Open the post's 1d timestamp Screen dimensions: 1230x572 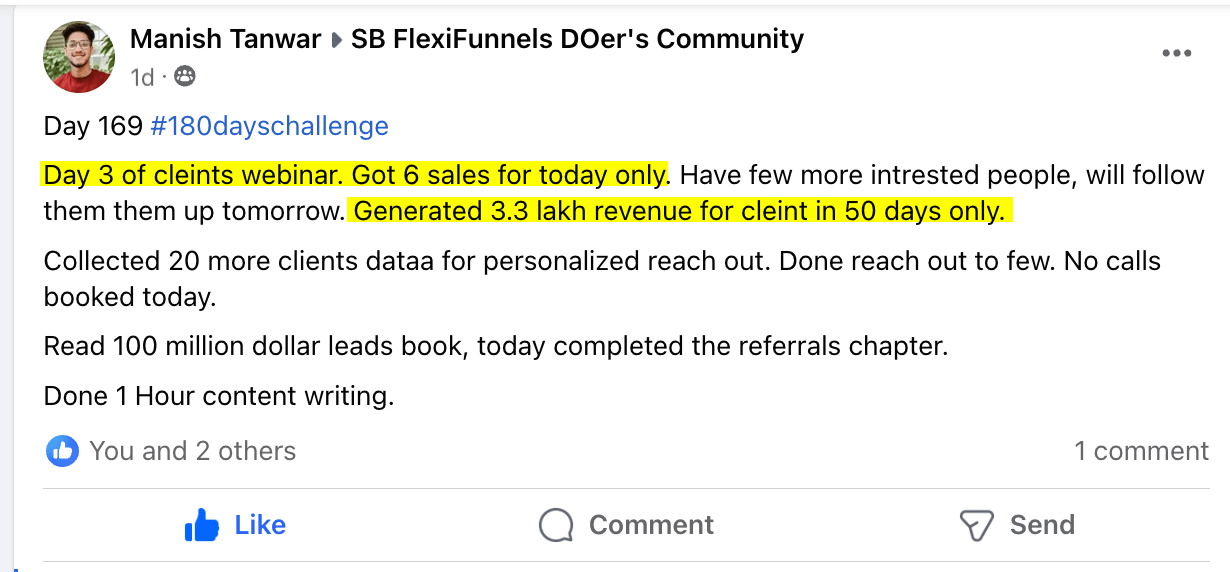[x=142, y=76]
